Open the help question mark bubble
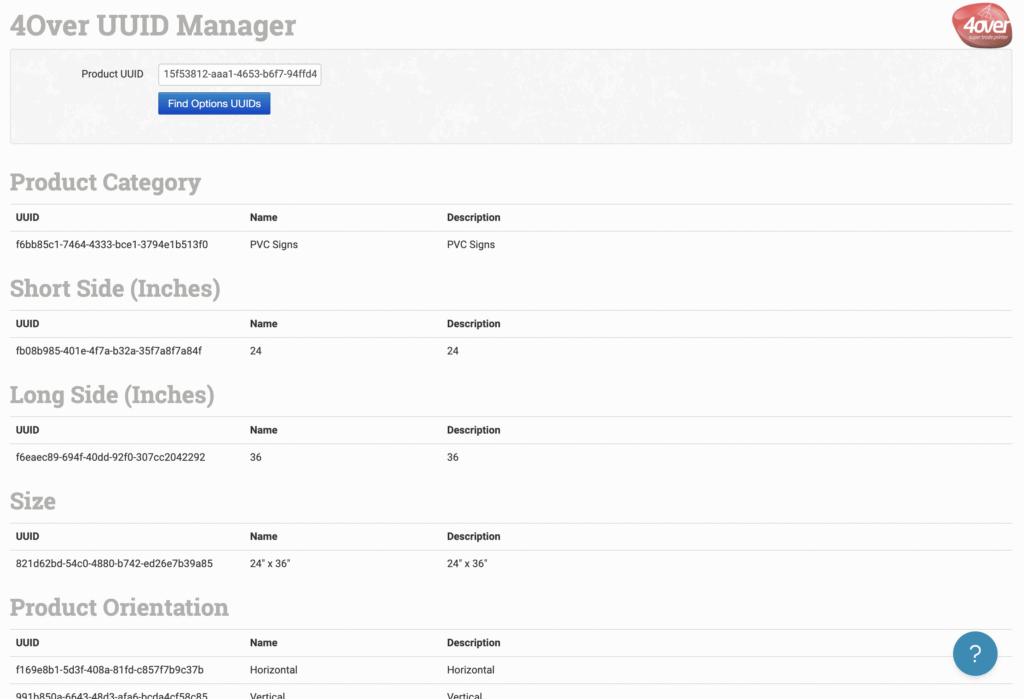Viewport: 1024px width, 699px height. click(x=974, y=653)
